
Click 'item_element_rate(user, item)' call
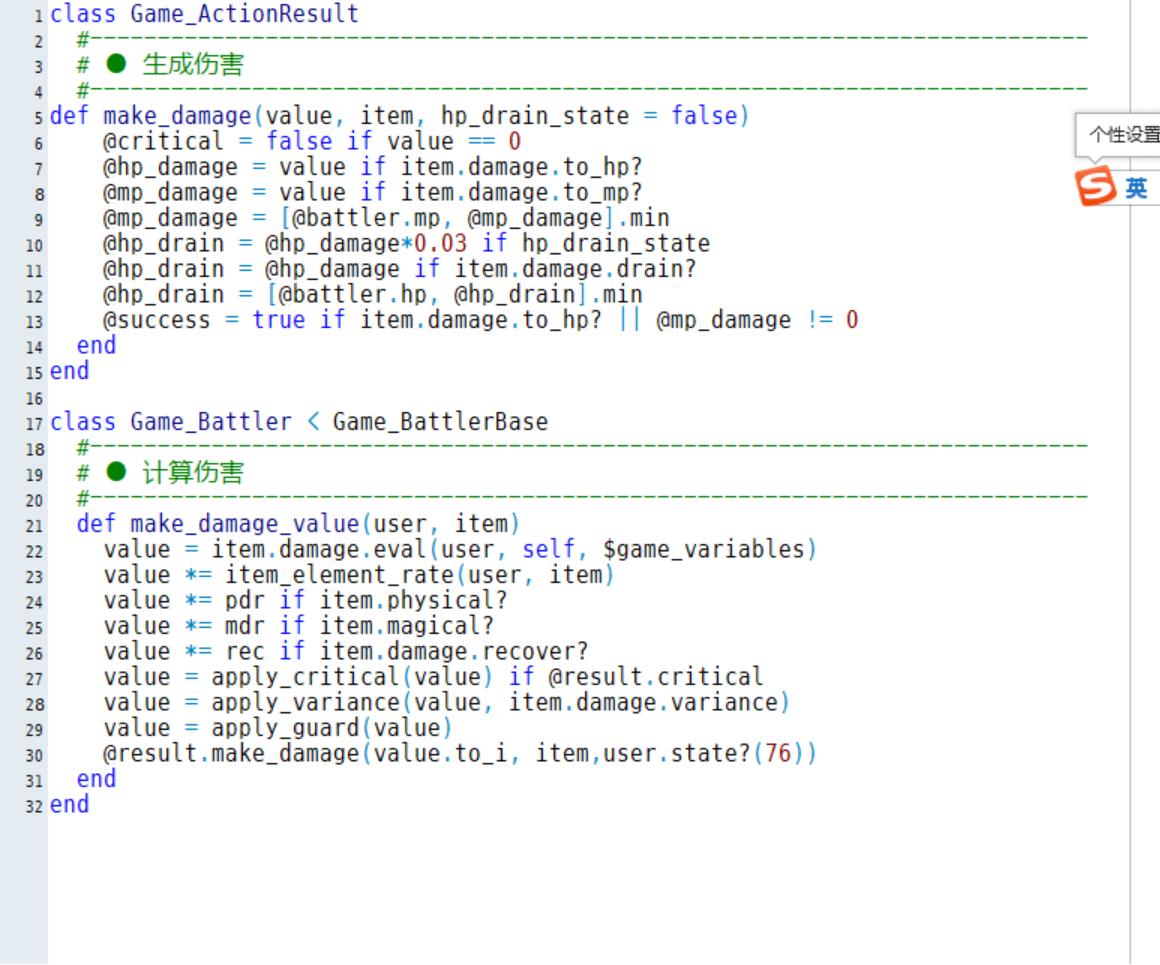[x=419, y=575]
